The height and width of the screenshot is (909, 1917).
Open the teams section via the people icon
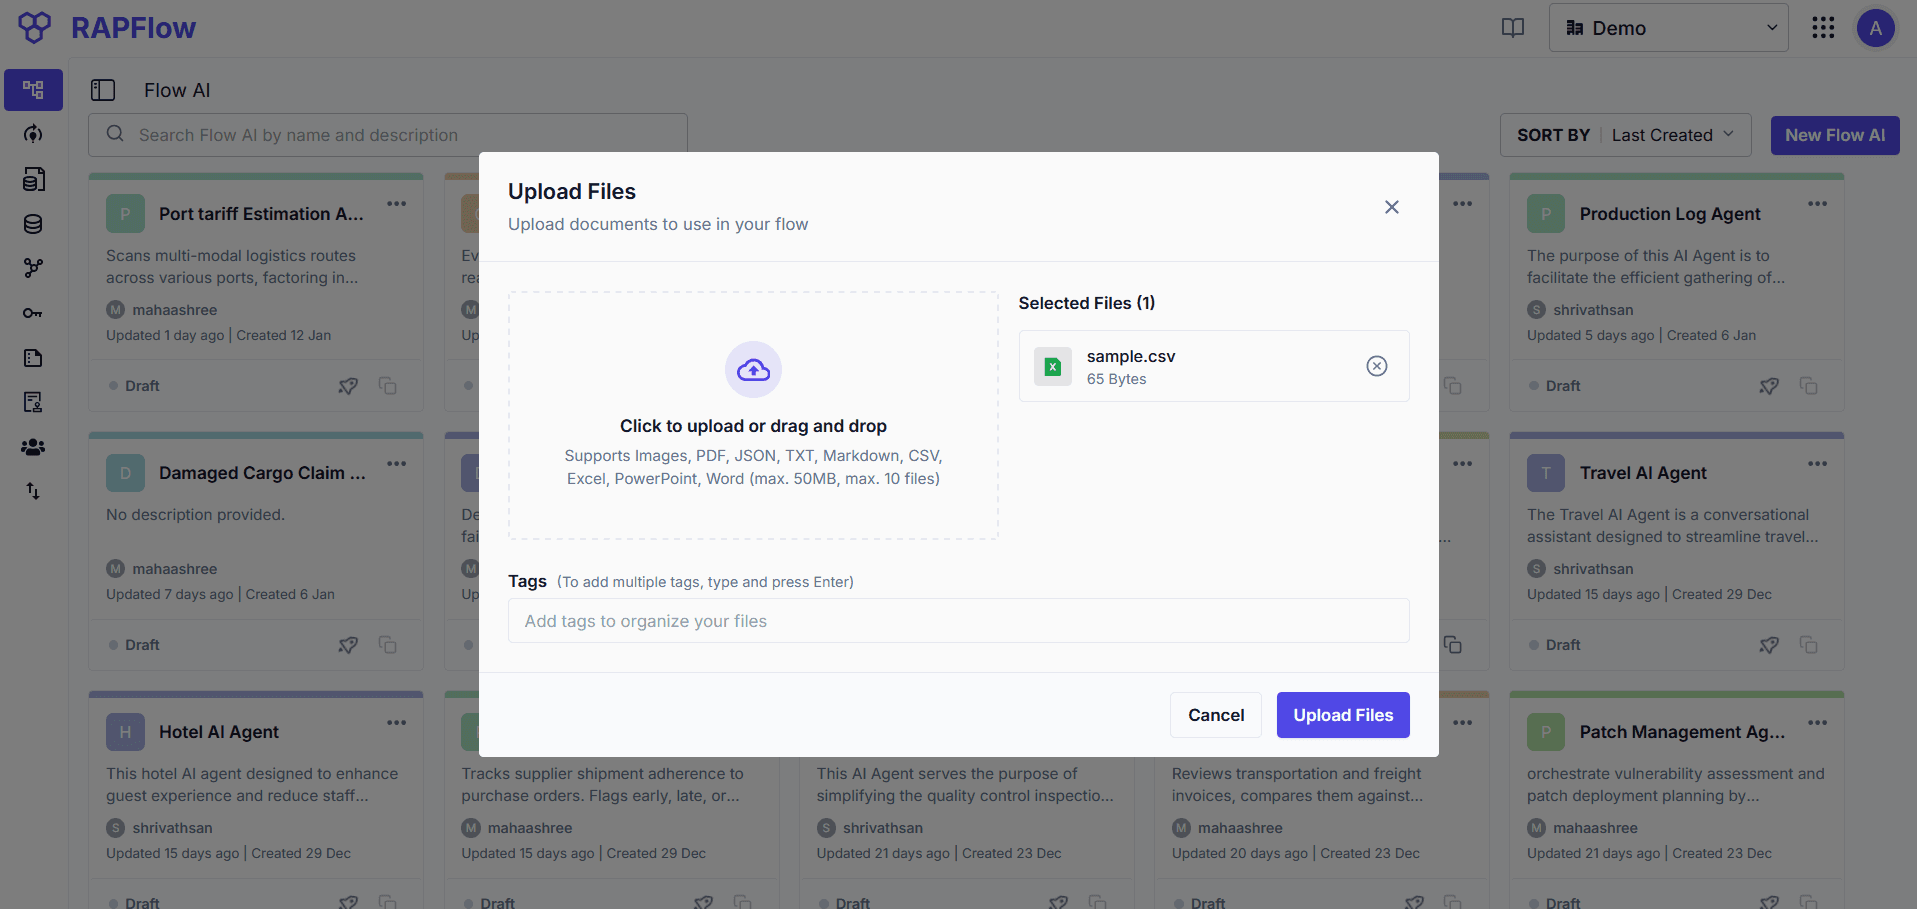point(33,447)
